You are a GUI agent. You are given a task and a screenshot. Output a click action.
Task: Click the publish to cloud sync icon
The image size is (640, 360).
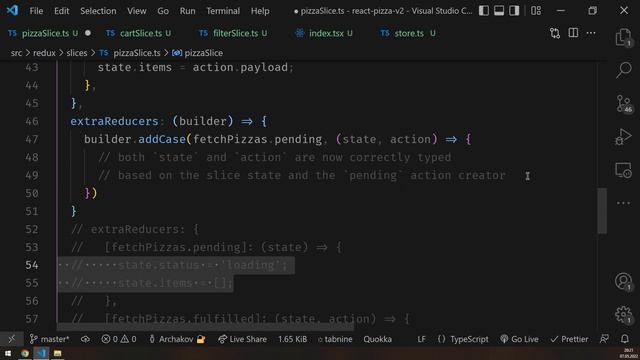(x=85, y=339)
